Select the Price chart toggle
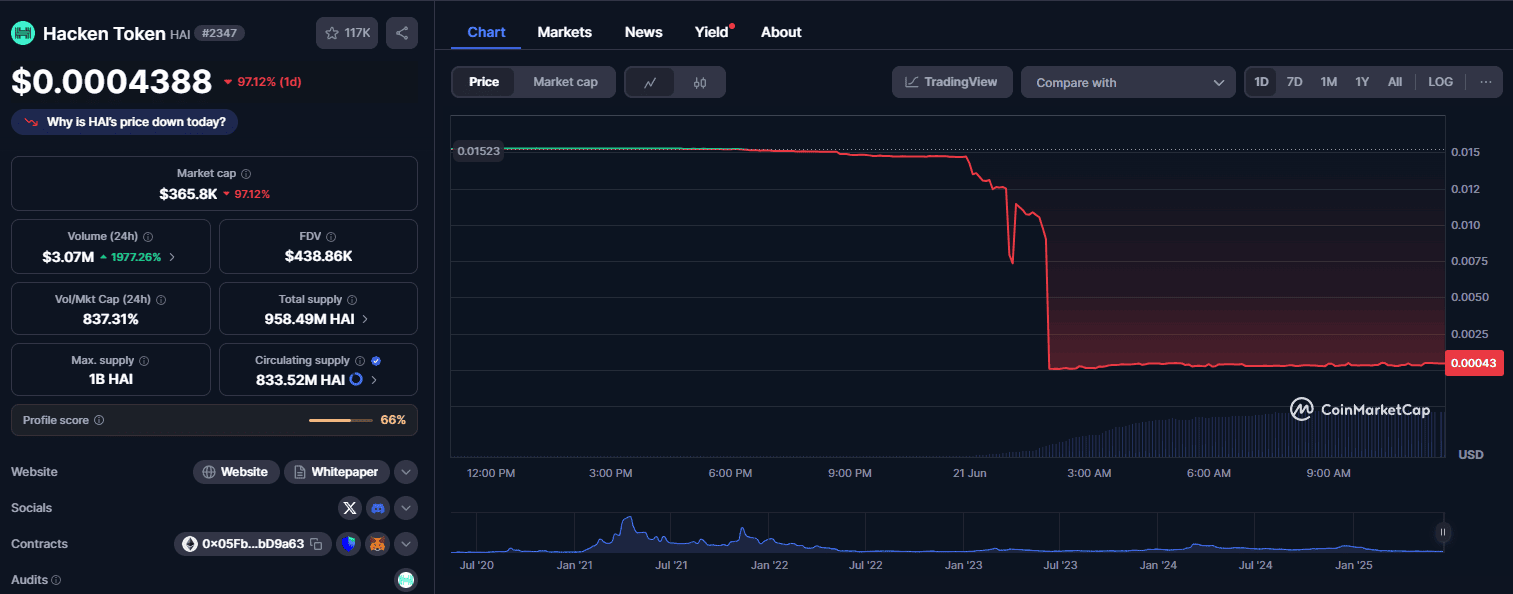 point(484,82)
